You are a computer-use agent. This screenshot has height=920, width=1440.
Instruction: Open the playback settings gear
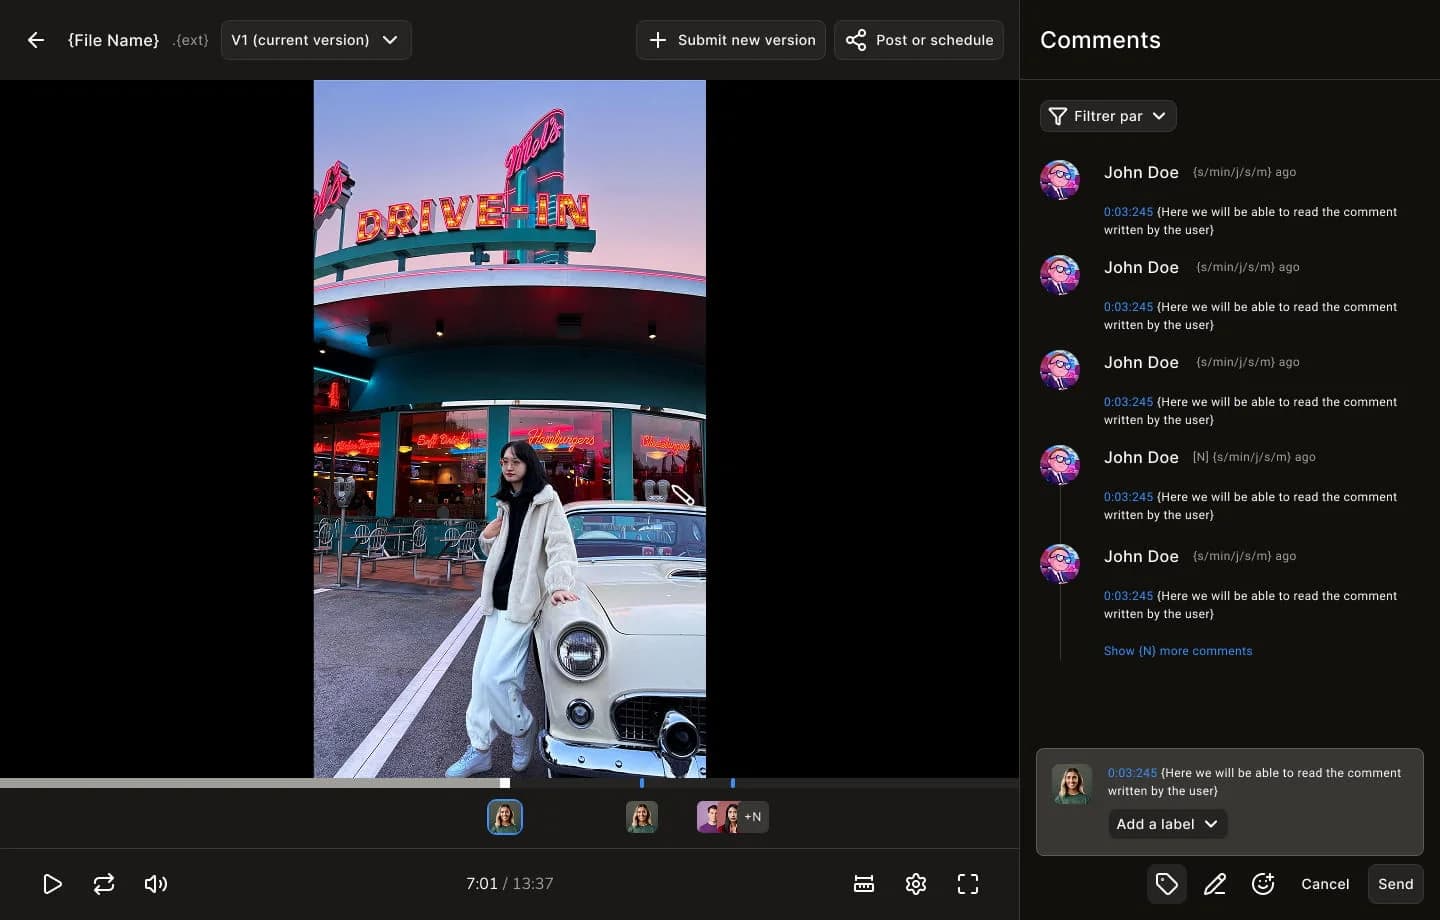916,884
